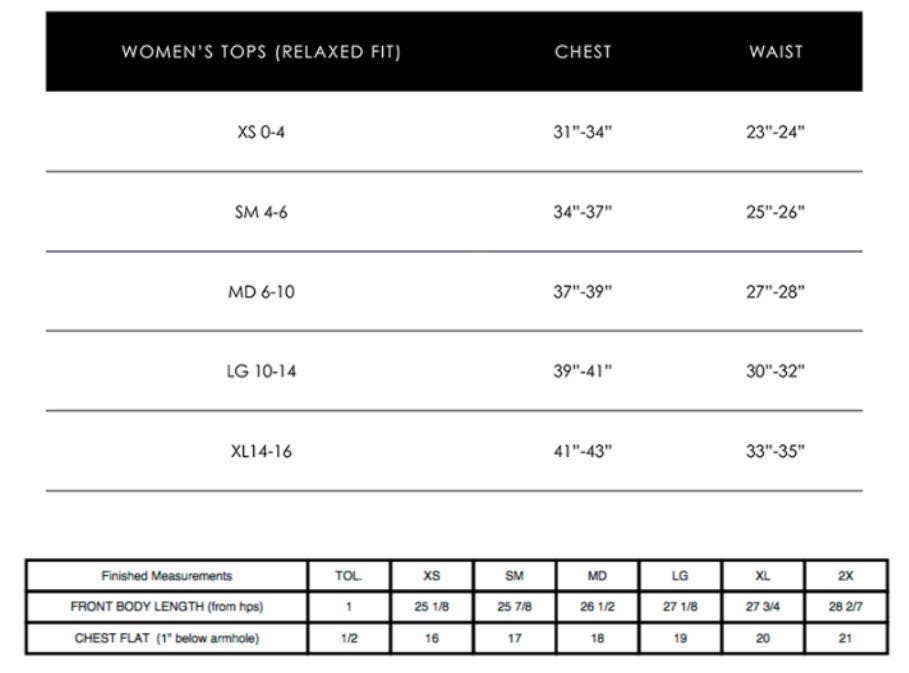Select the CHEST column header
The image size is (909, 673).
583,53
